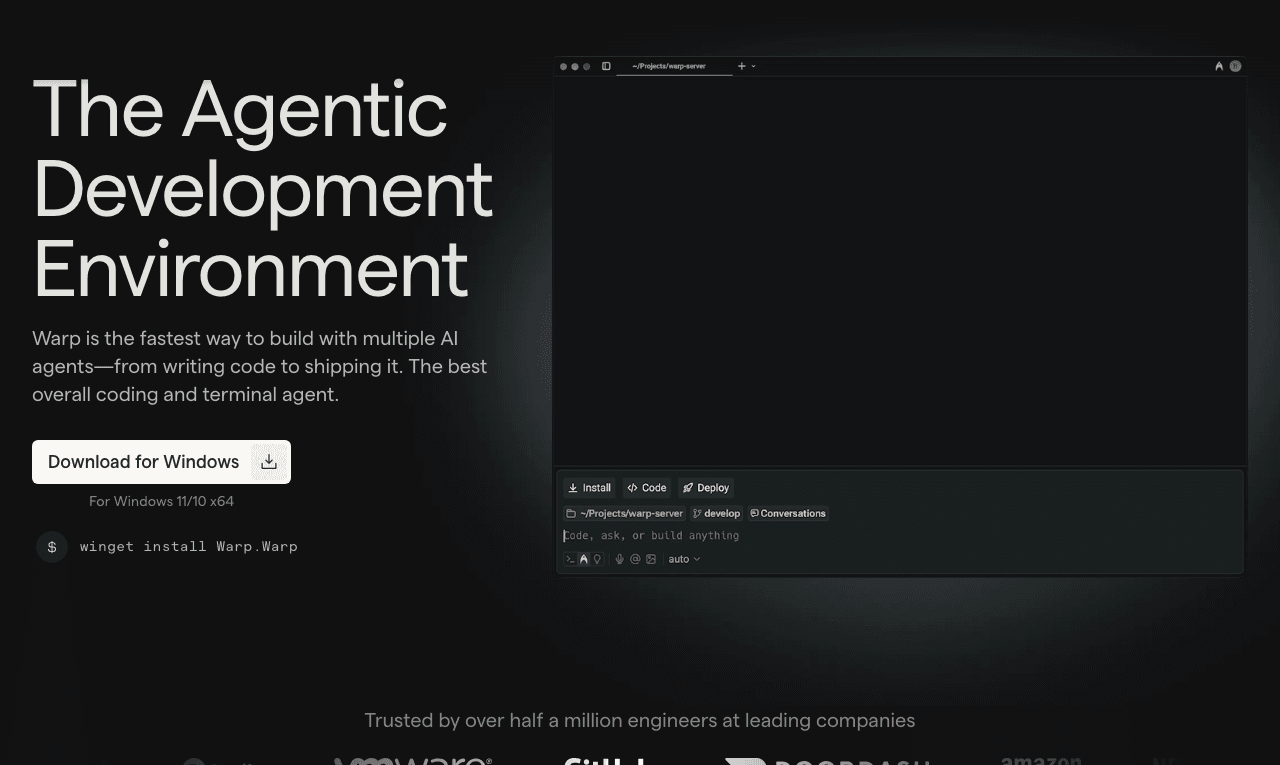Open the auto model dropdown
This screenshot has height=765, width=1280.
(685, 559)
